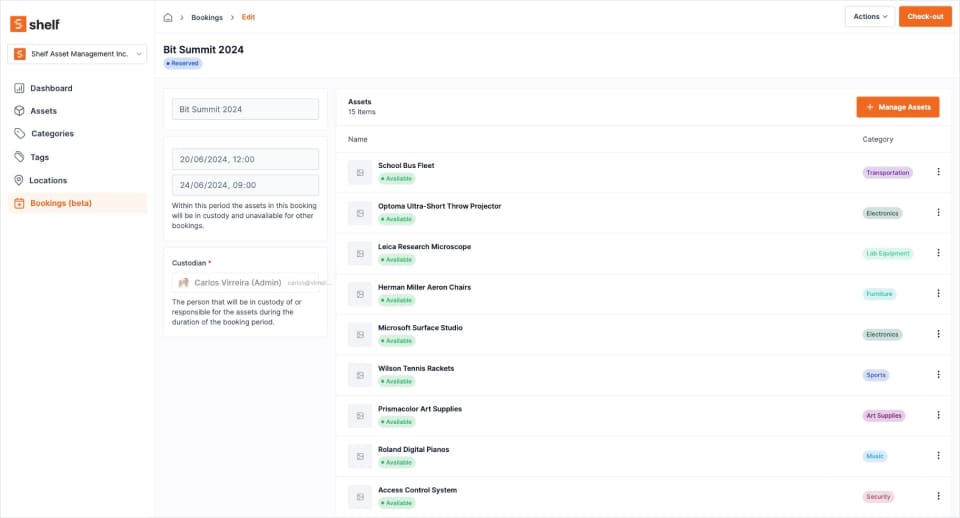This screenshot has width=960, height=518.
Task: Open options menu for School Bus Fleet
Action: pyautogui.click(x=938, y=172)
